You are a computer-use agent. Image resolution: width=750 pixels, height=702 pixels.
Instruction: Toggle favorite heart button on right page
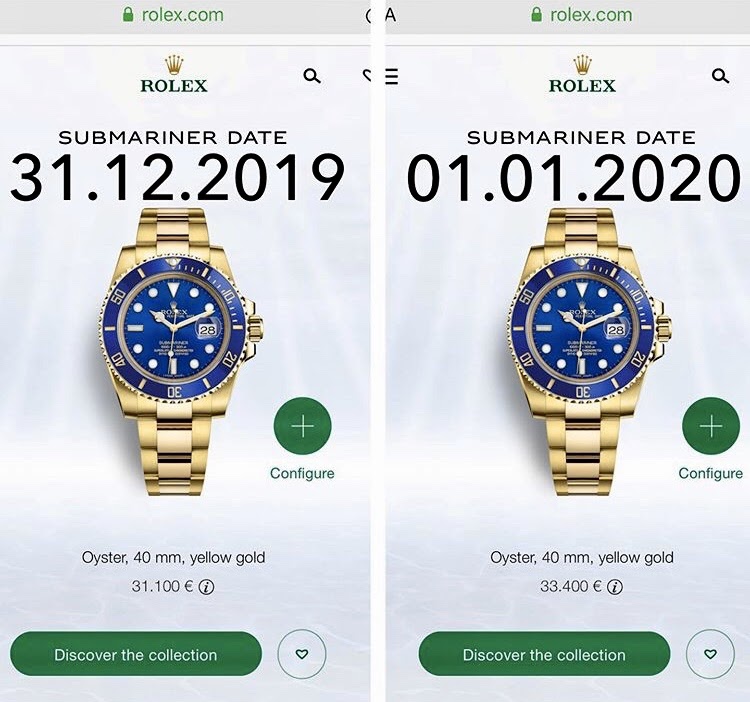click(710, 654)
